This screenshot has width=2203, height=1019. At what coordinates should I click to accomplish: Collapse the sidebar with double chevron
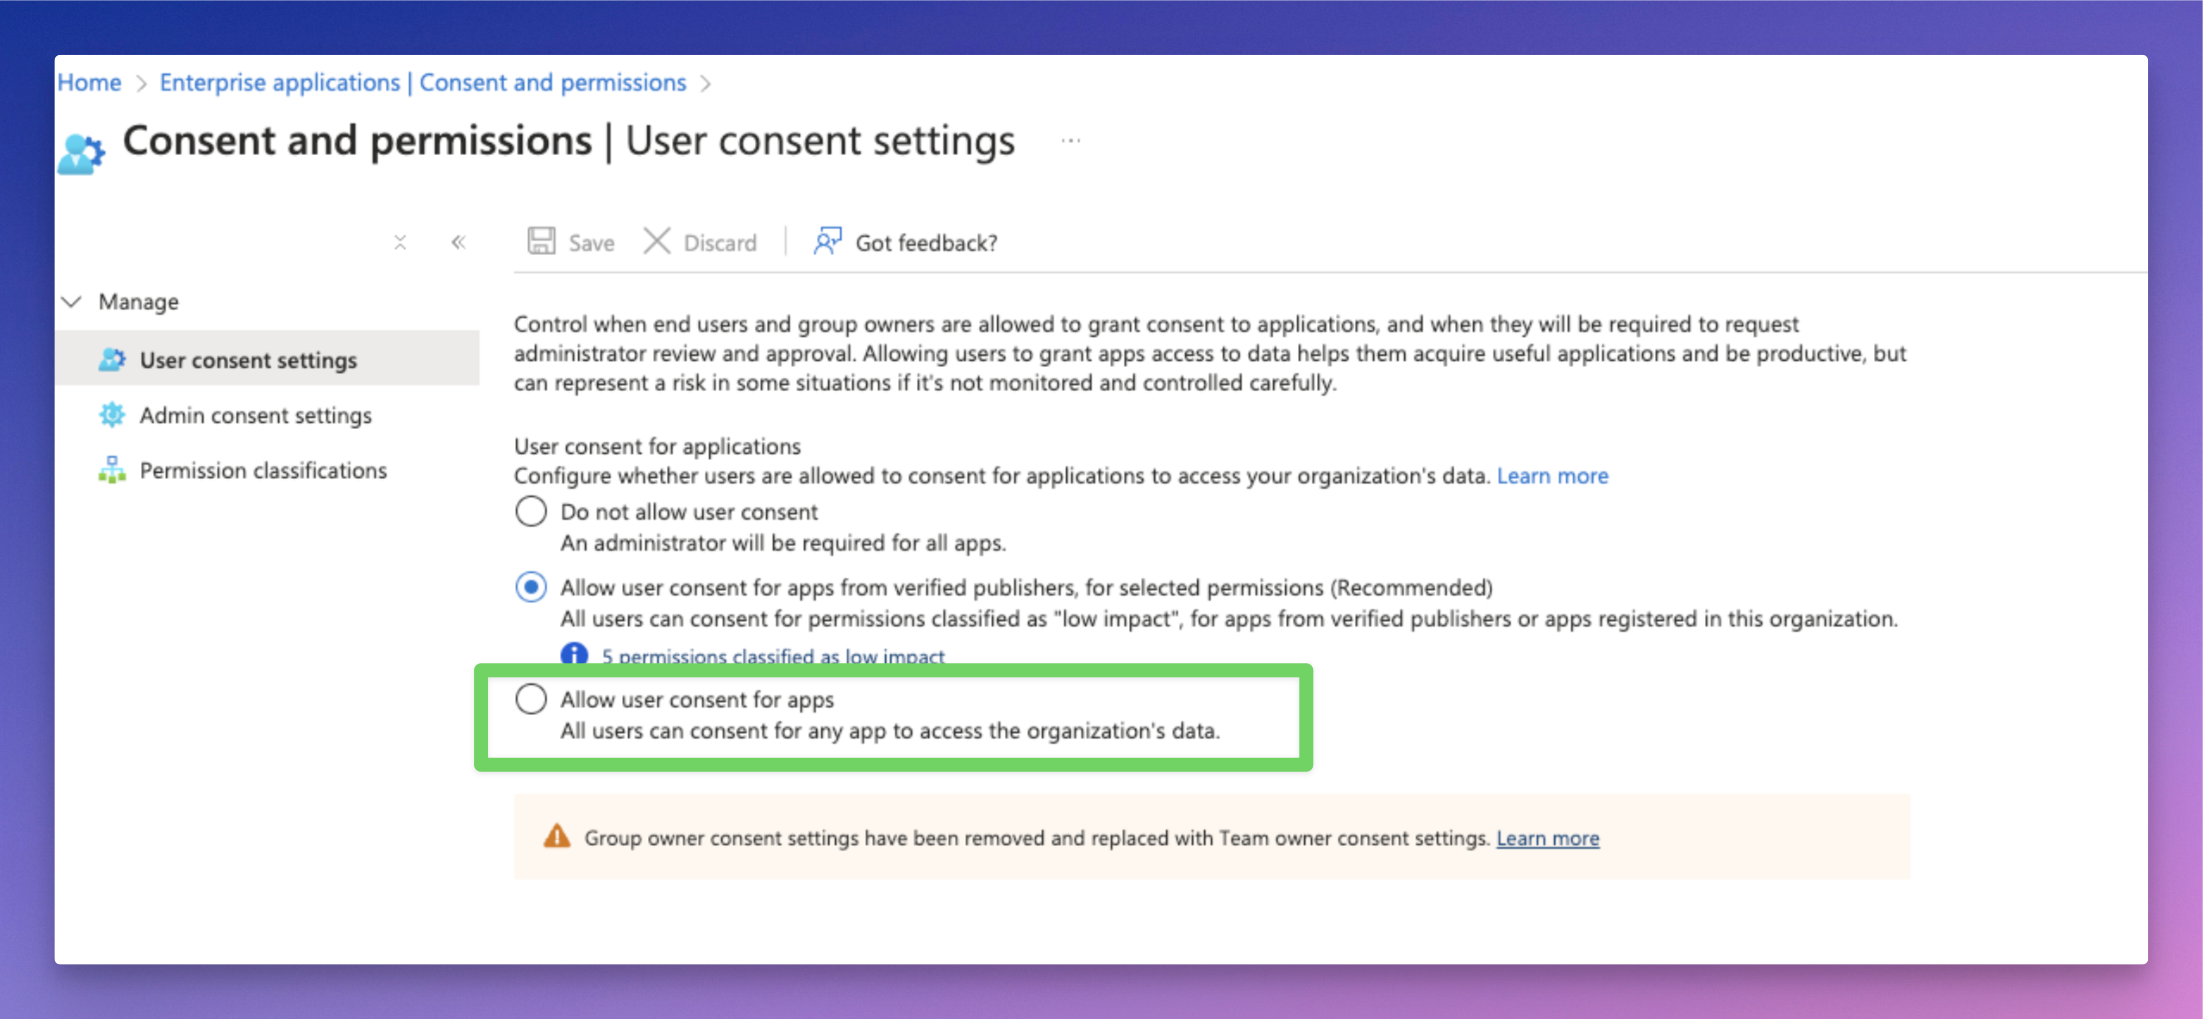tap(458, 242)
